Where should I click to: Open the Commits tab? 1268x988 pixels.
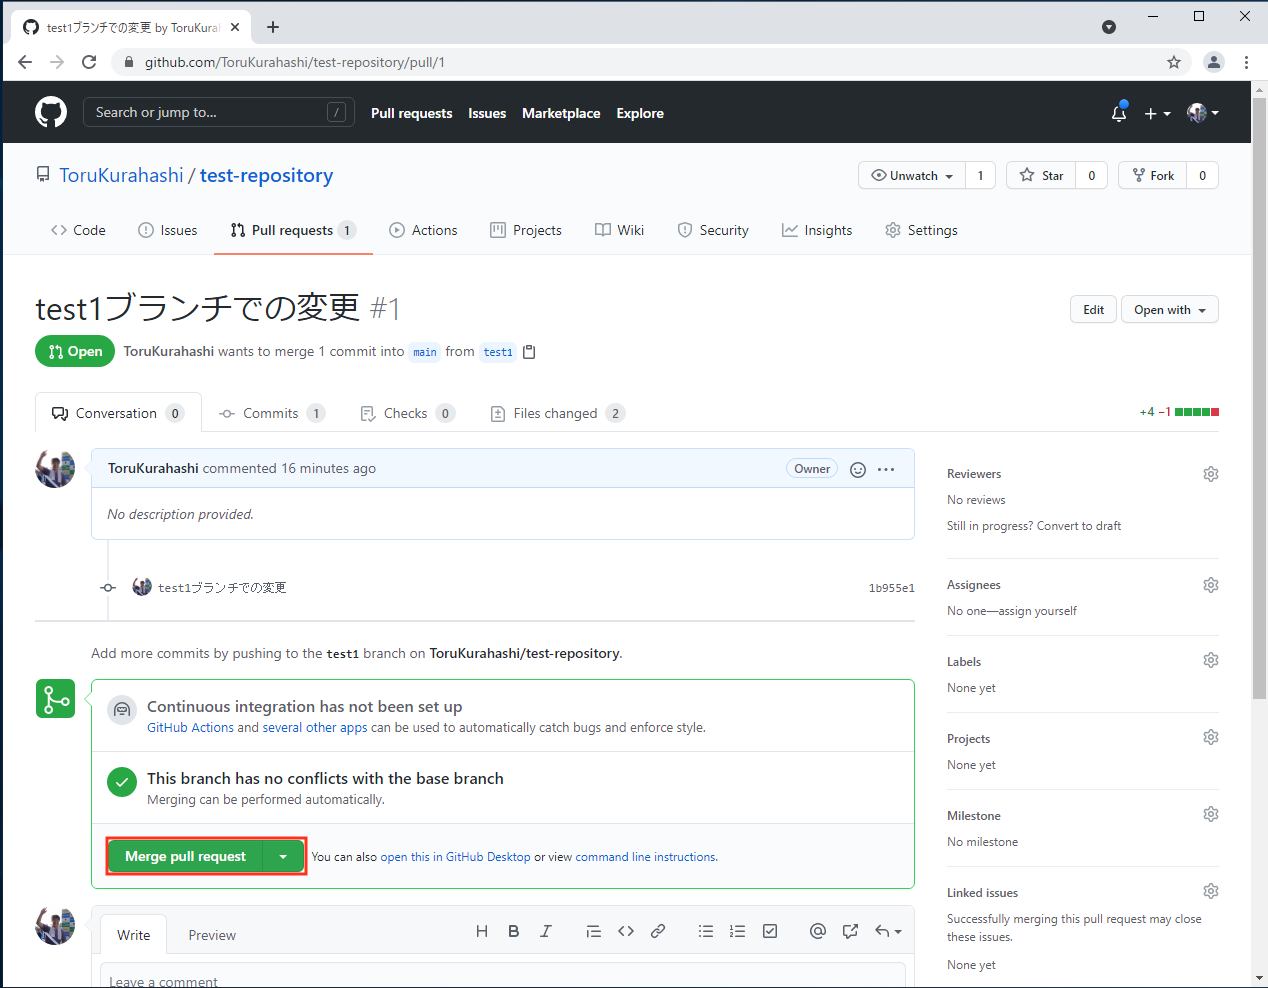click(271, 413)
